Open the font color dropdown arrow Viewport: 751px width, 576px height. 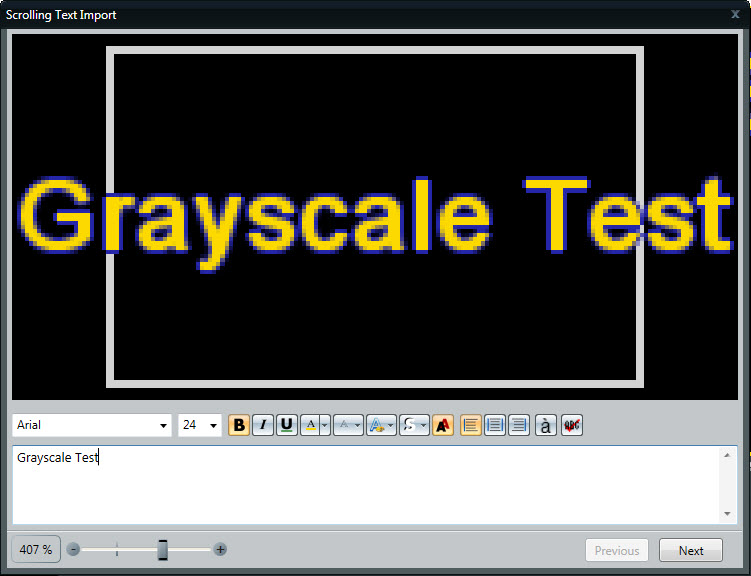pos(325,426)
